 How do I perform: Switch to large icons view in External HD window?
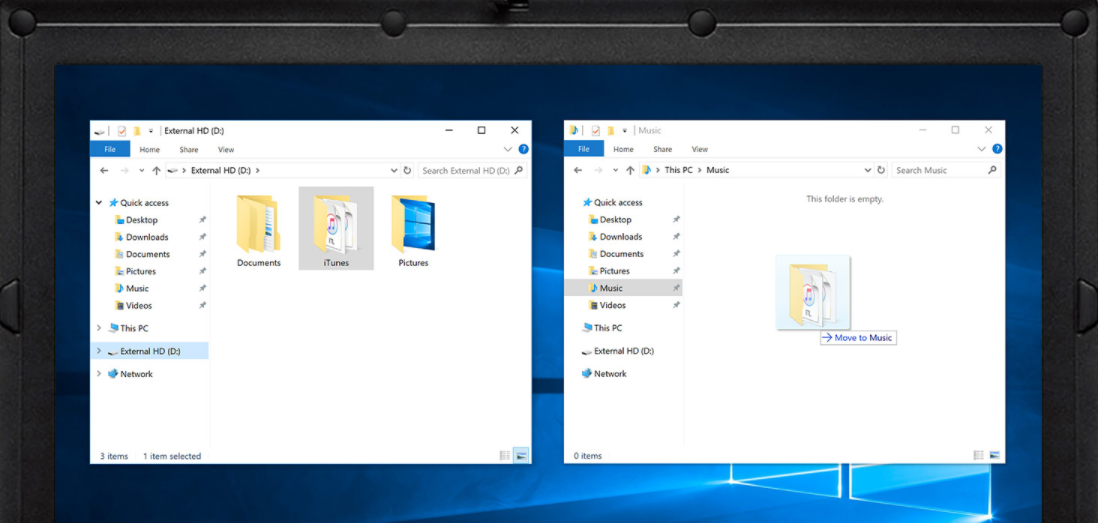(x=520, y=456)
